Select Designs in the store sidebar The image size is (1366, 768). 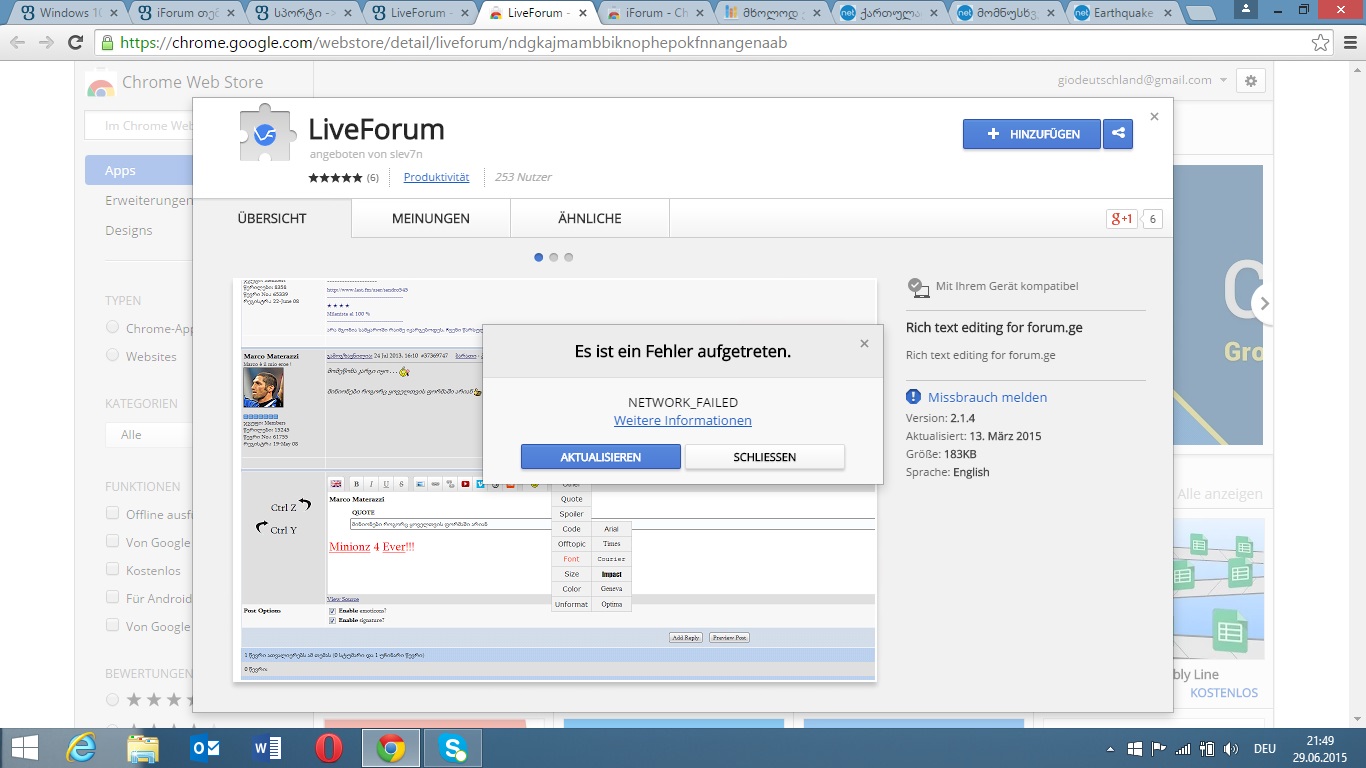click(x=129, y=230)
